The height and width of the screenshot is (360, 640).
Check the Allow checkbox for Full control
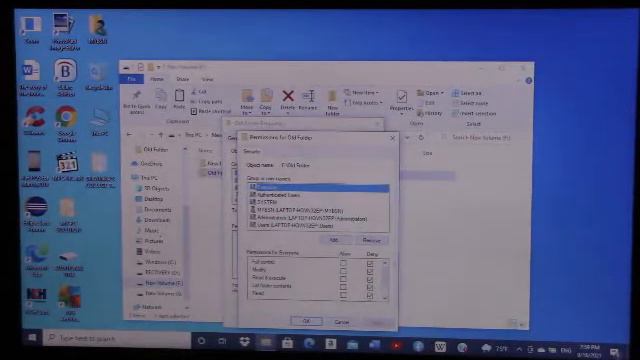point(343,263)
